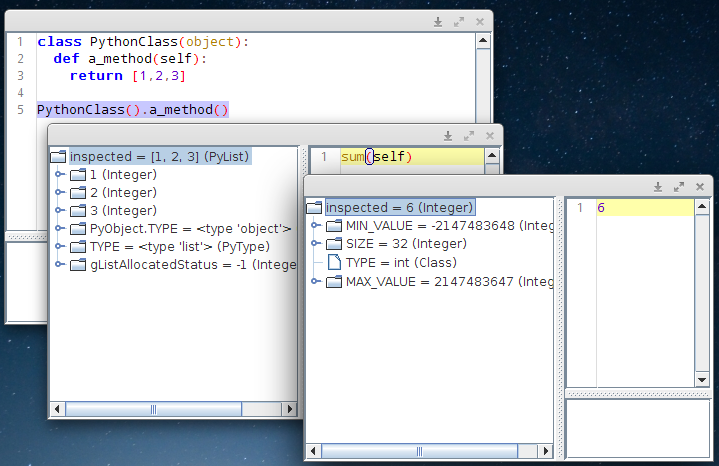Click the 'return [1,2,3]' code line
This screenshot has height=466, width=719.
click(x=127, y=76)
